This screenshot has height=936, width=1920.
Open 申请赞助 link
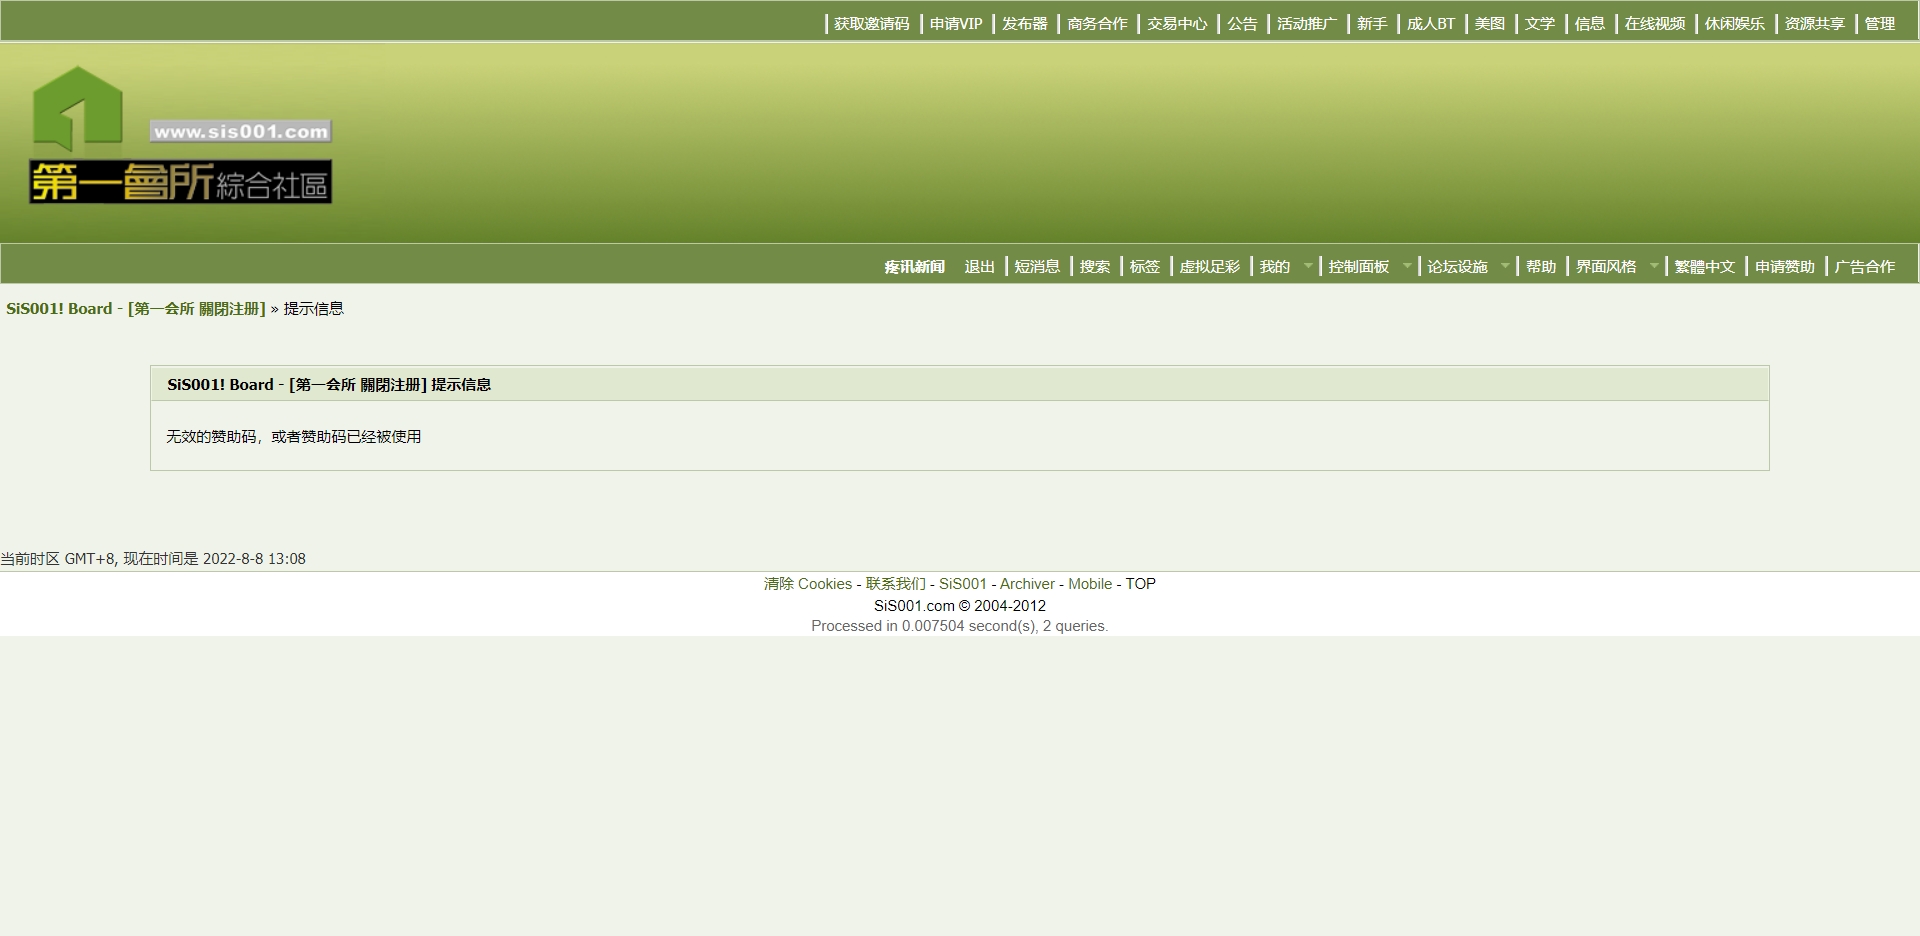point(1785,267)
